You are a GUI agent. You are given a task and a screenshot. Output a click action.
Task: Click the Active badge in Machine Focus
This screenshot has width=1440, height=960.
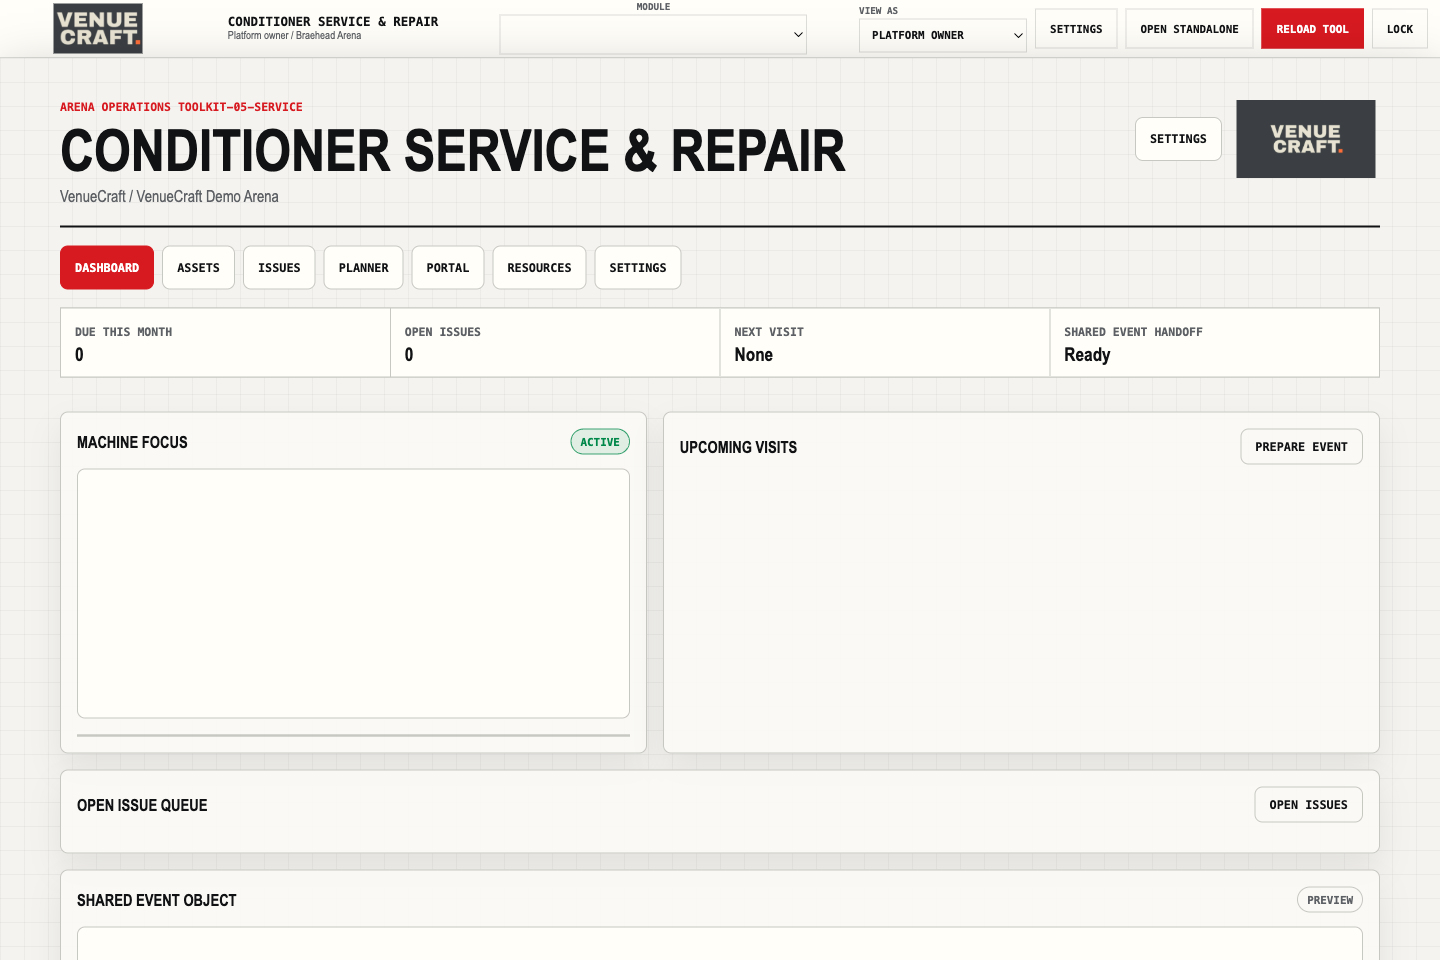600,442
